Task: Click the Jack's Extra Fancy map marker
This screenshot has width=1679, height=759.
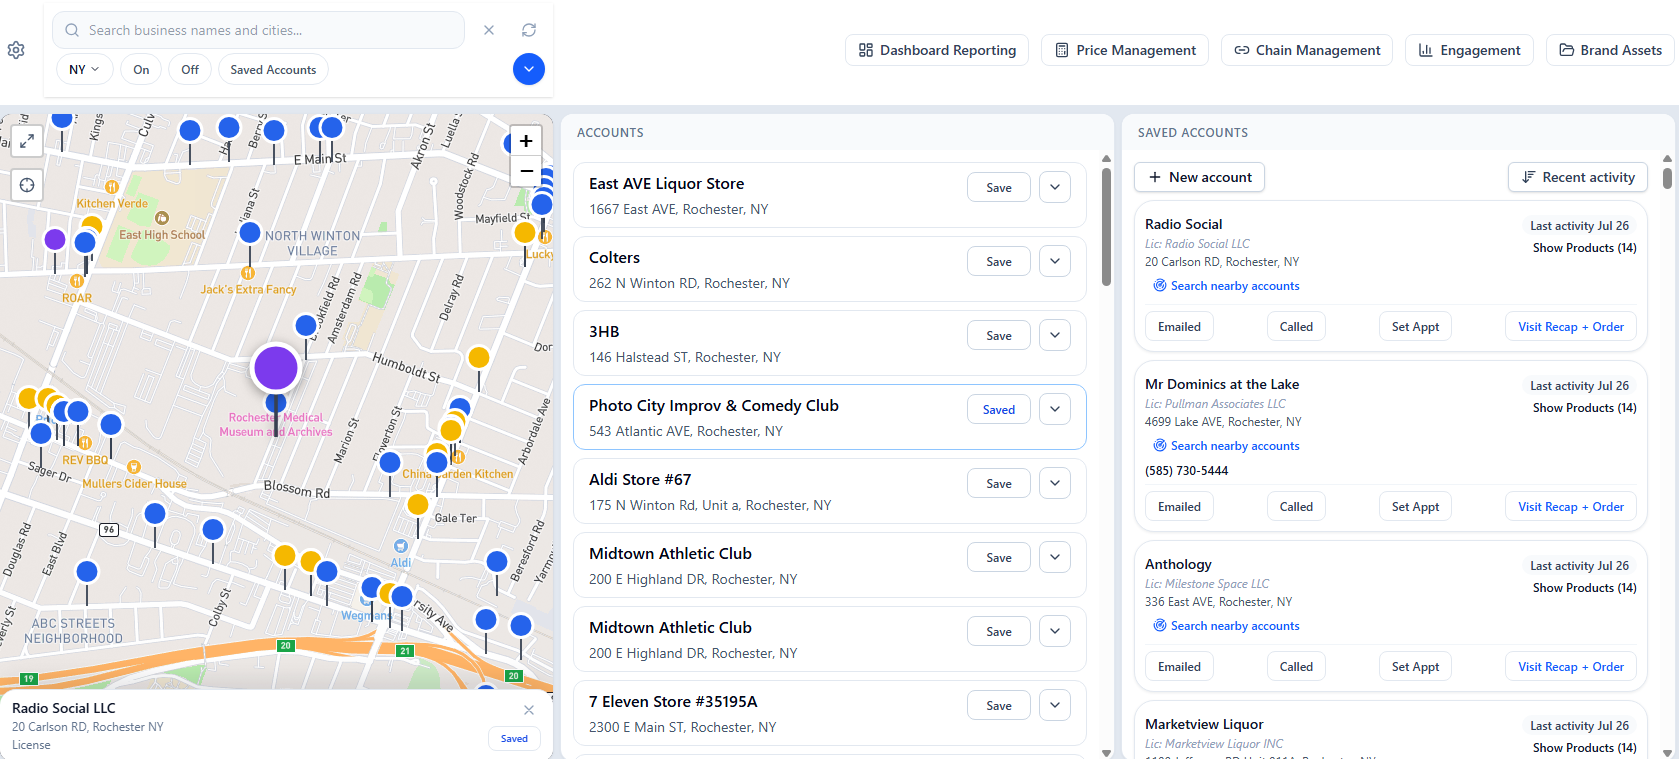Action: tap(248, 273)
